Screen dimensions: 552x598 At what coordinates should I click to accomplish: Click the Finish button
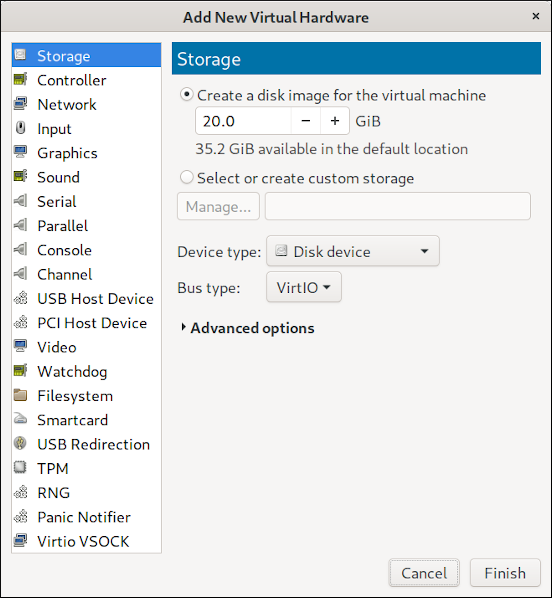[x=505, y=573]
